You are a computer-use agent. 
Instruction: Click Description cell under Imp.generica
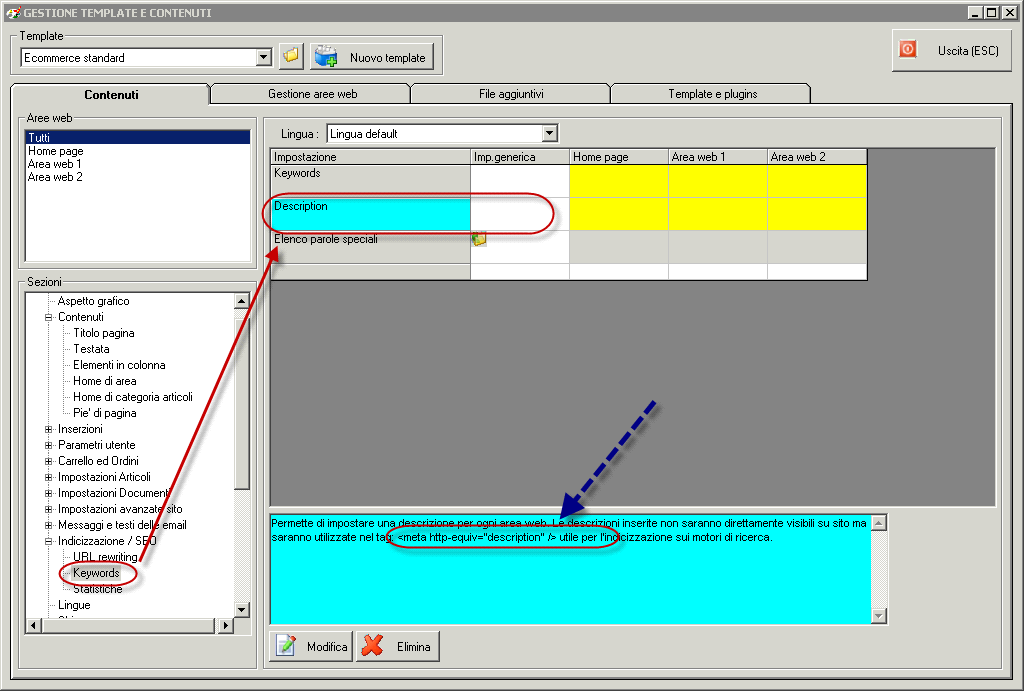(x=520, y=214)
